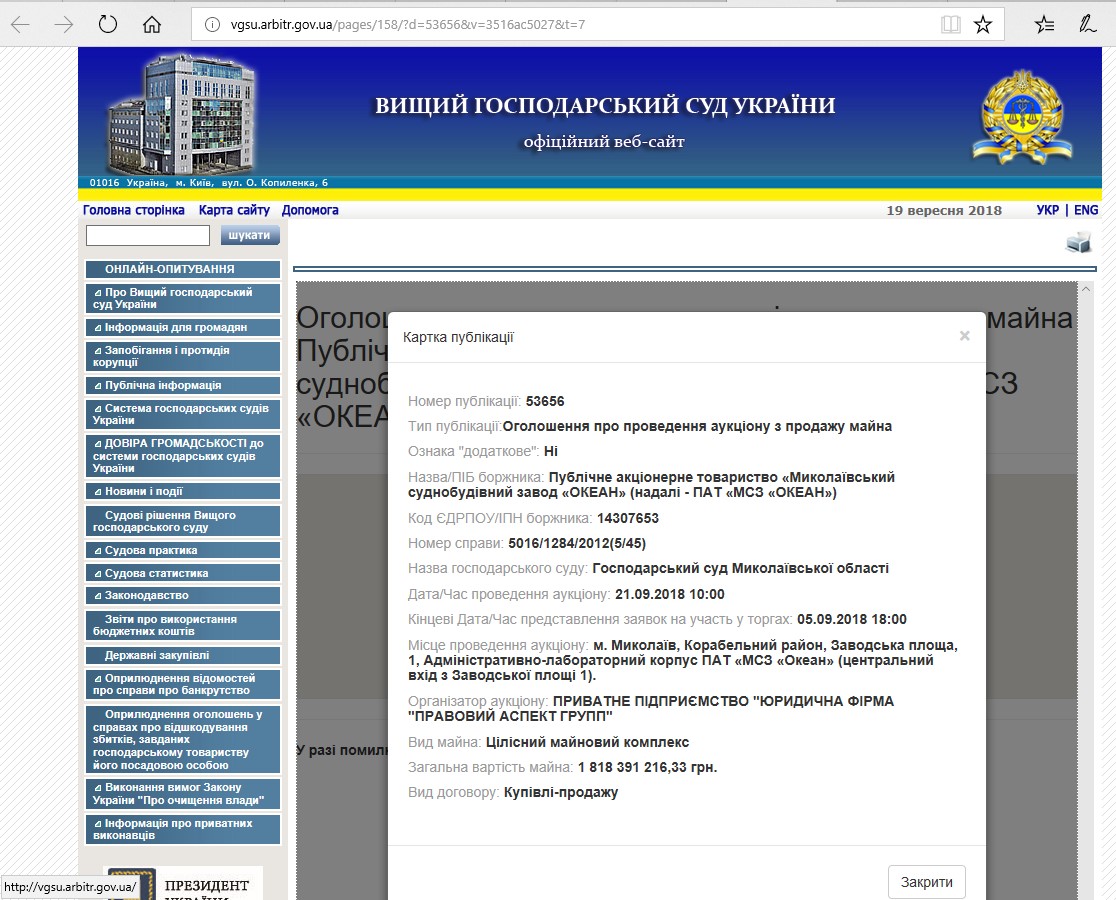Open Державні закупівлі menu item
1116x900 pixels.
[x=182, y=655]
